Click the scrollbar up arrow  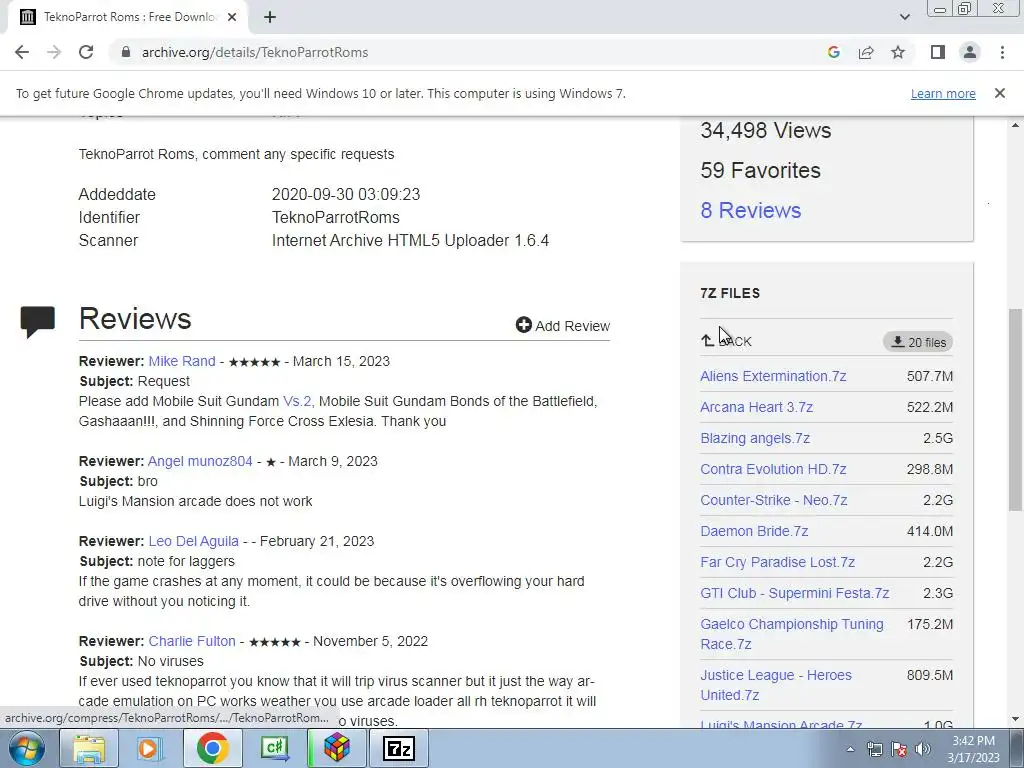pyautogui.click(x=1015, y=125)
